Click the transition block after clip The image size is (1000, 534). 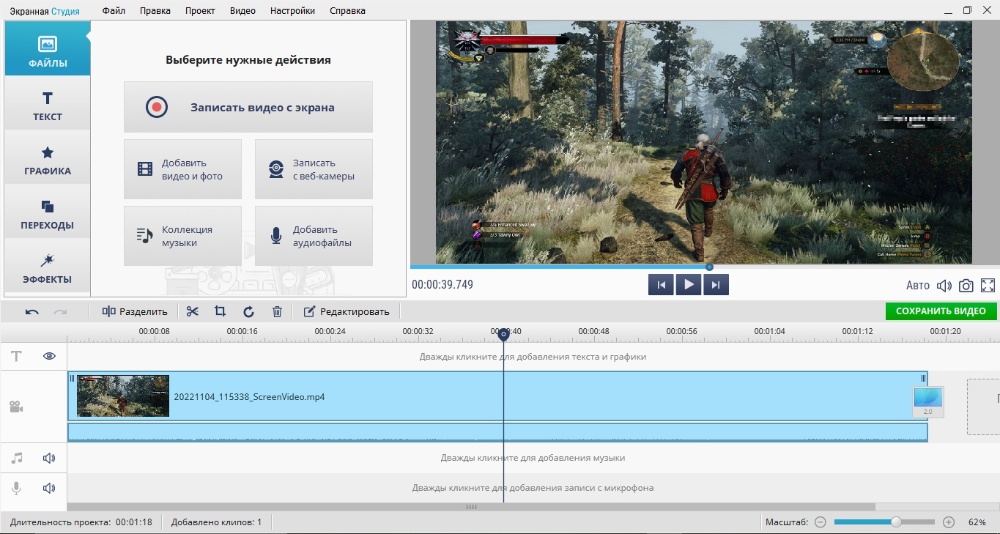click(928, 402)
